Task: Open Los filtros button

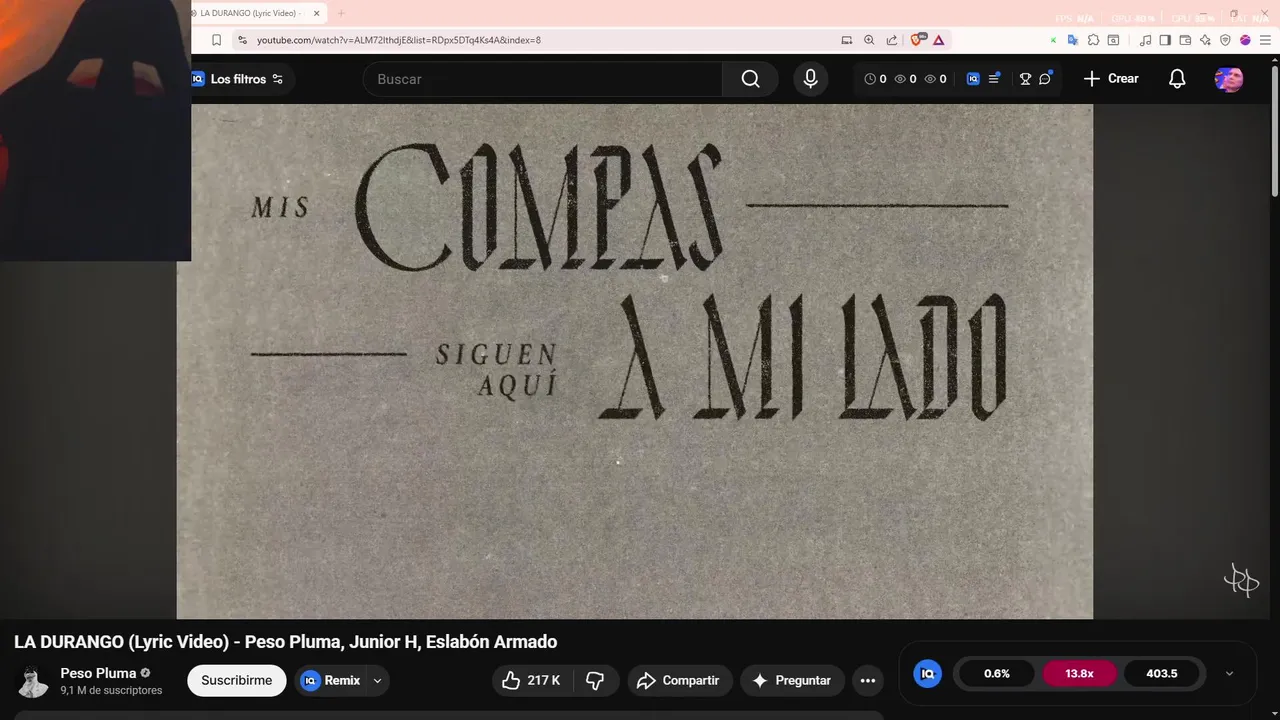Action: coord(238,79)
